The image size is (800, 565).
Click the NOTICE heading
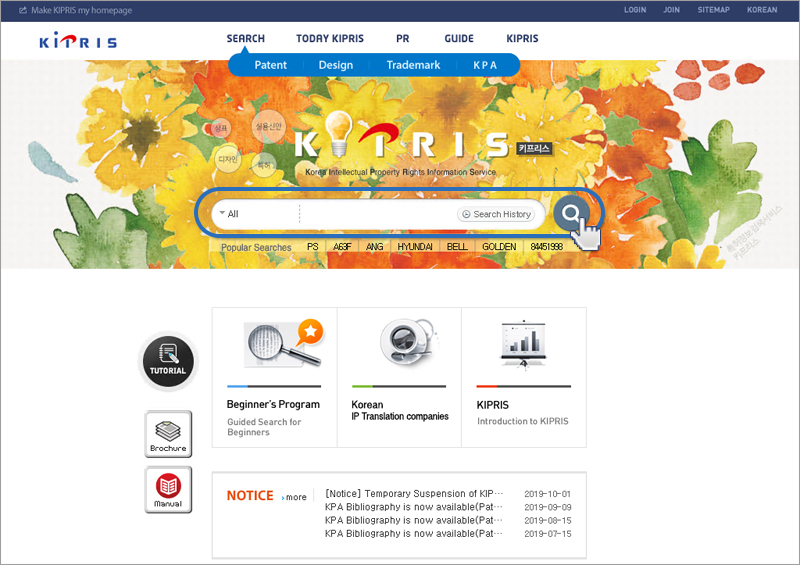click(x=250, y=496)
